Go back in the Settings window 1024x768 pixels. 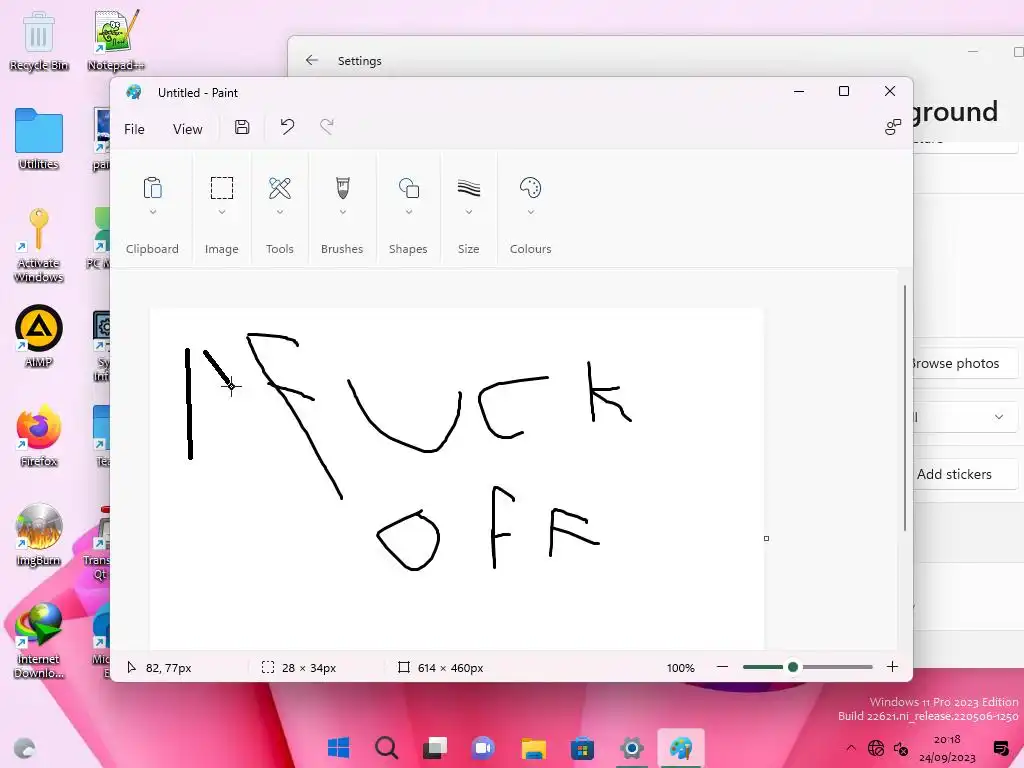312,60
